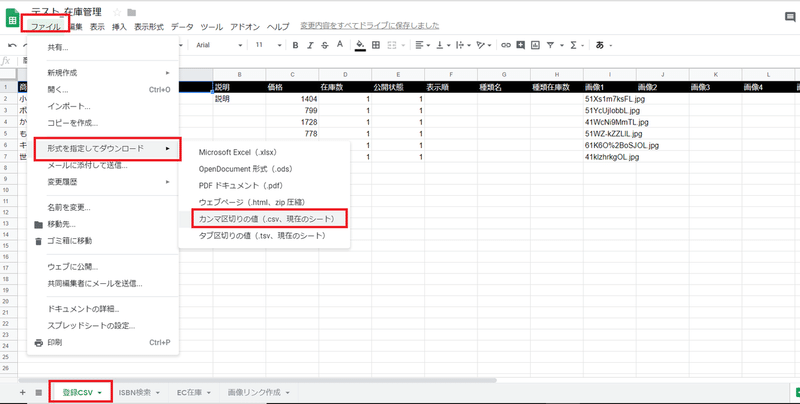Select cell containing 51Xs1m7ksFL.jpg

coord(610,99)
